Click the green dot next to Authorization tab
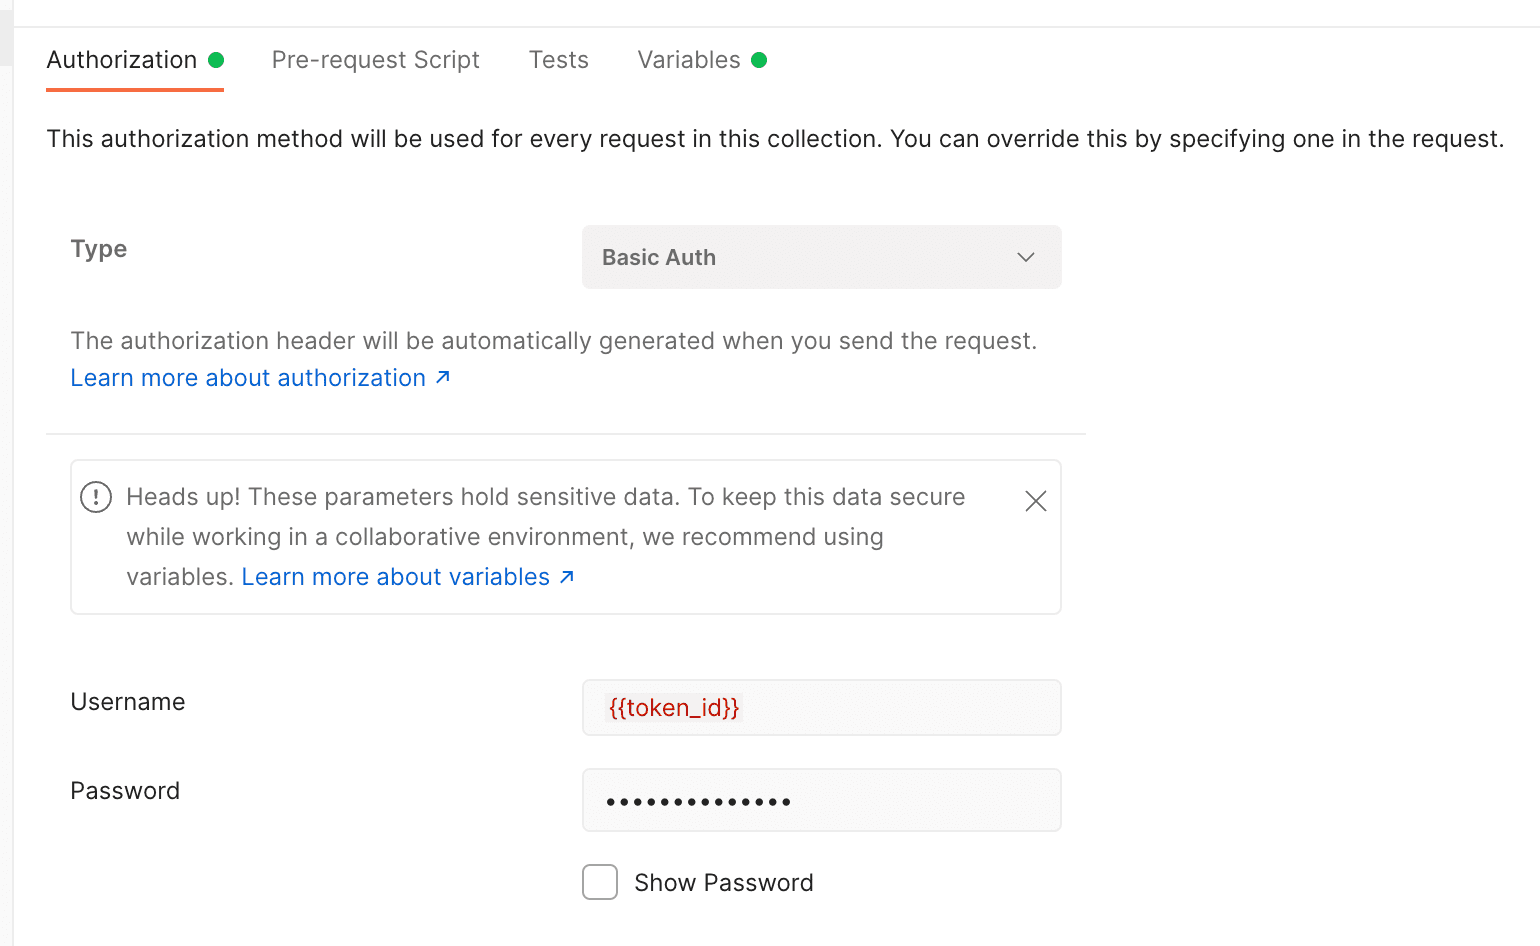Image resolution: width=1540 pixels, height=946 pixels. [216, 59]
